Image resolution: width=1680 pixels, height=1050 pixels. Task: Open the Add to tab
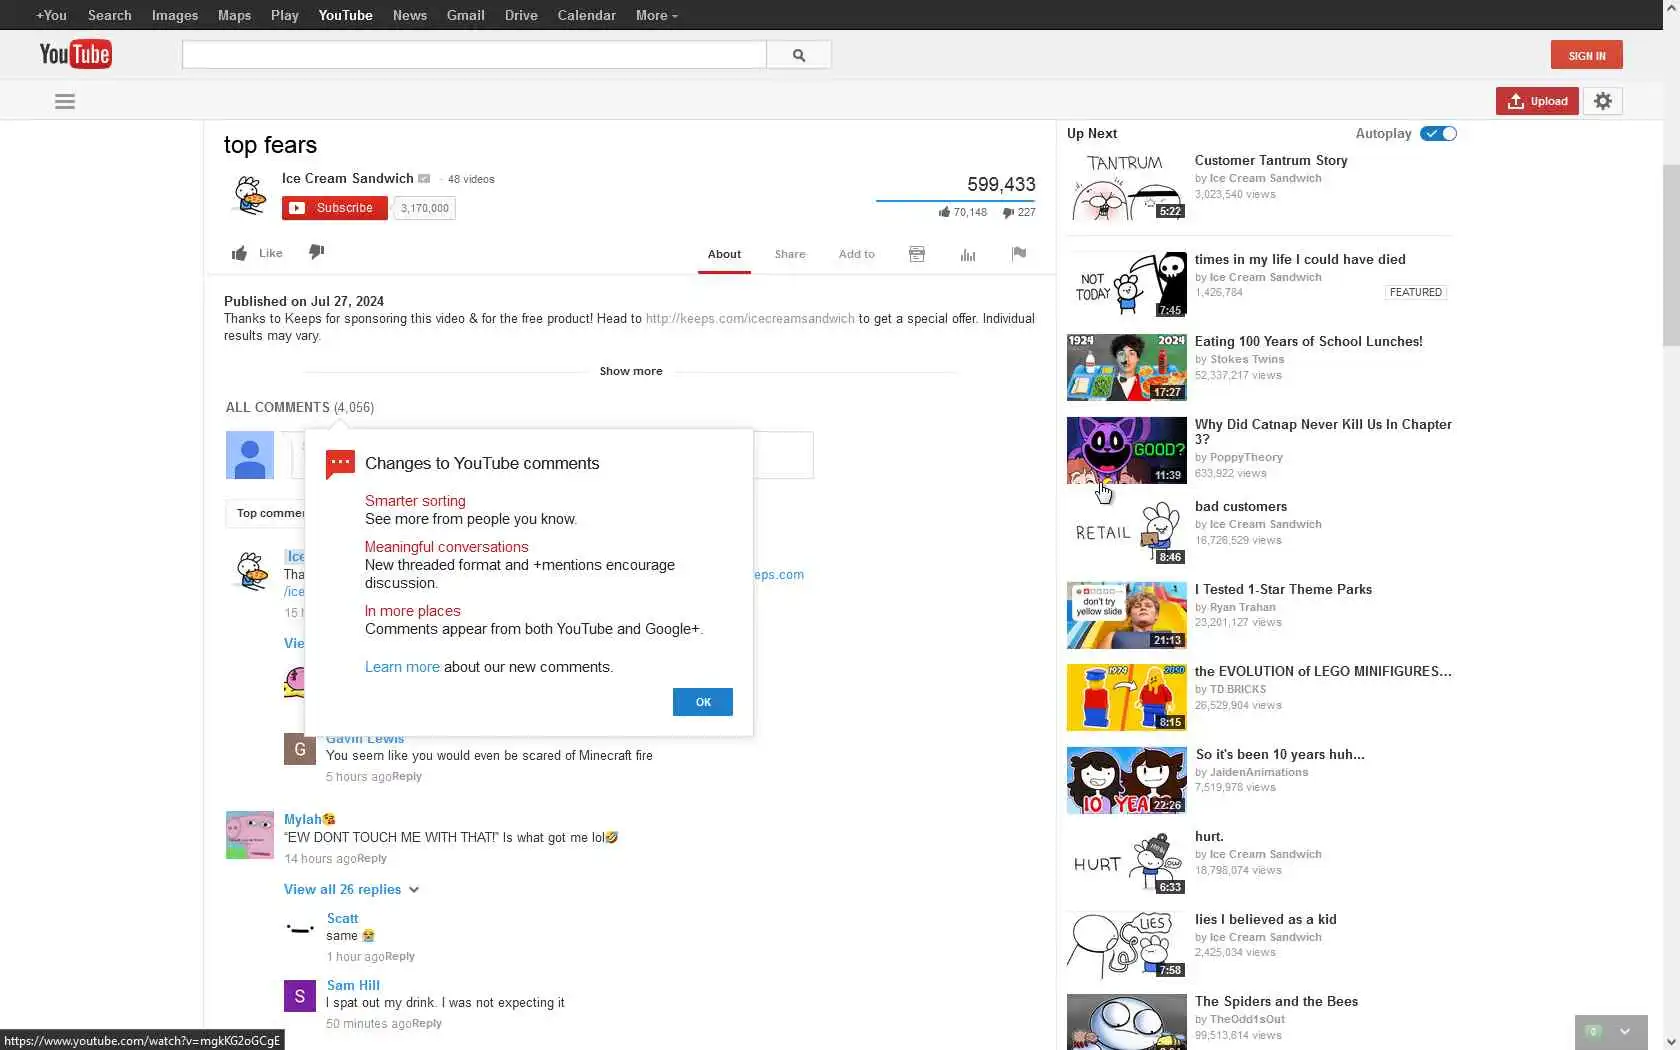[856, 254]
